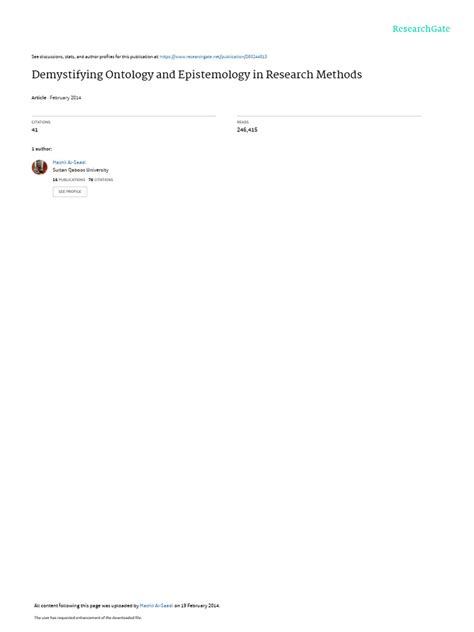Click the 14 Publications stat
The width and height of the screenshot is (474, 632).
69,180
